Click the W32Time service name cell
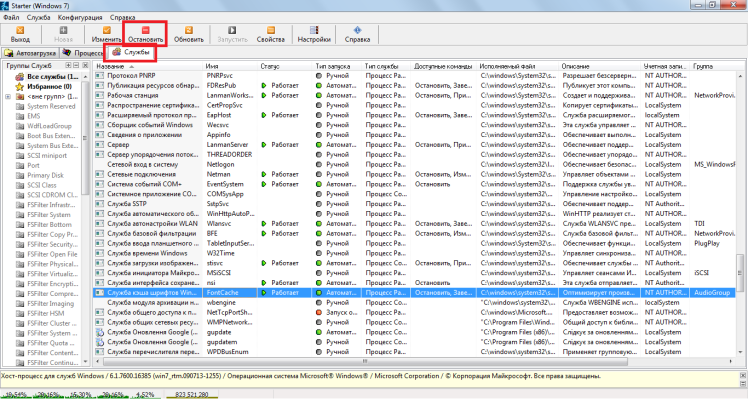This screenshot has height=399, width=748. click(221, 253)
